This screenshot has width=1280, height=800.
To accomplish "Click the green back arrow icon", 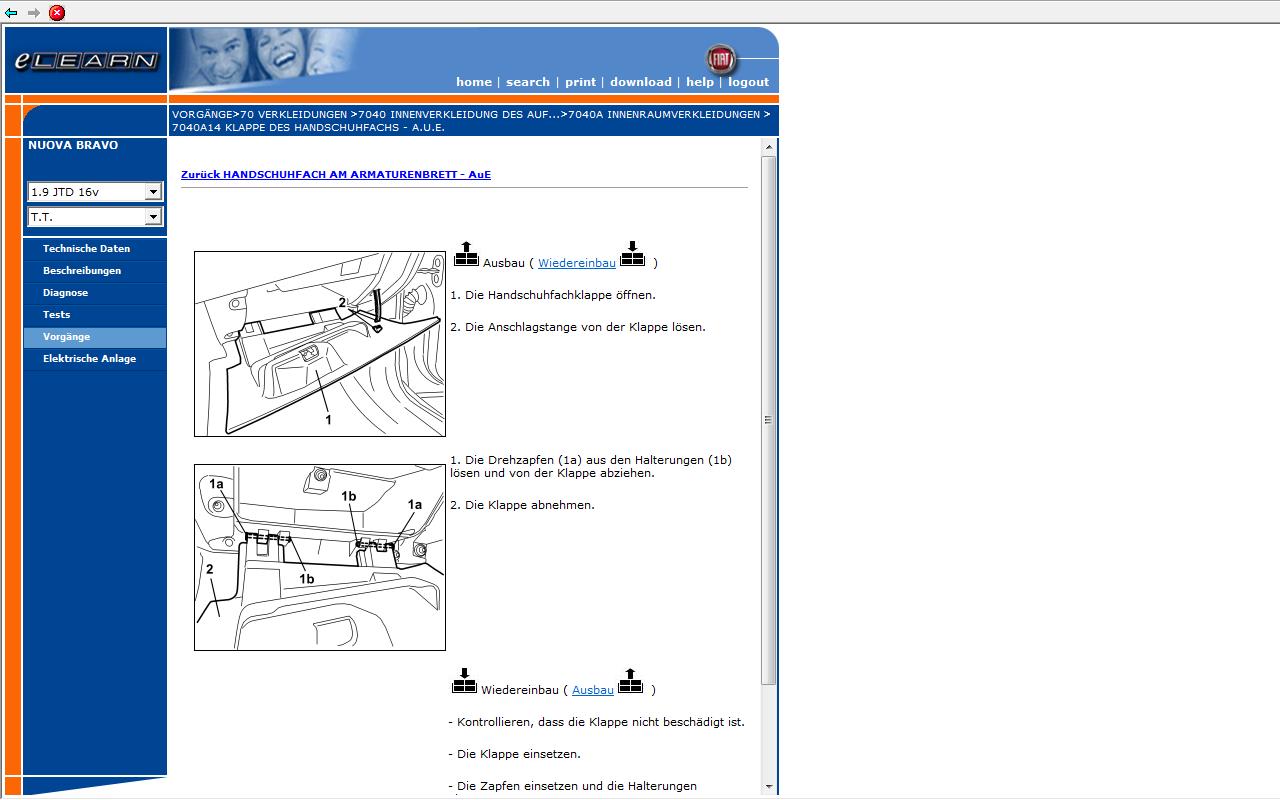I will (x=11, y=13).
